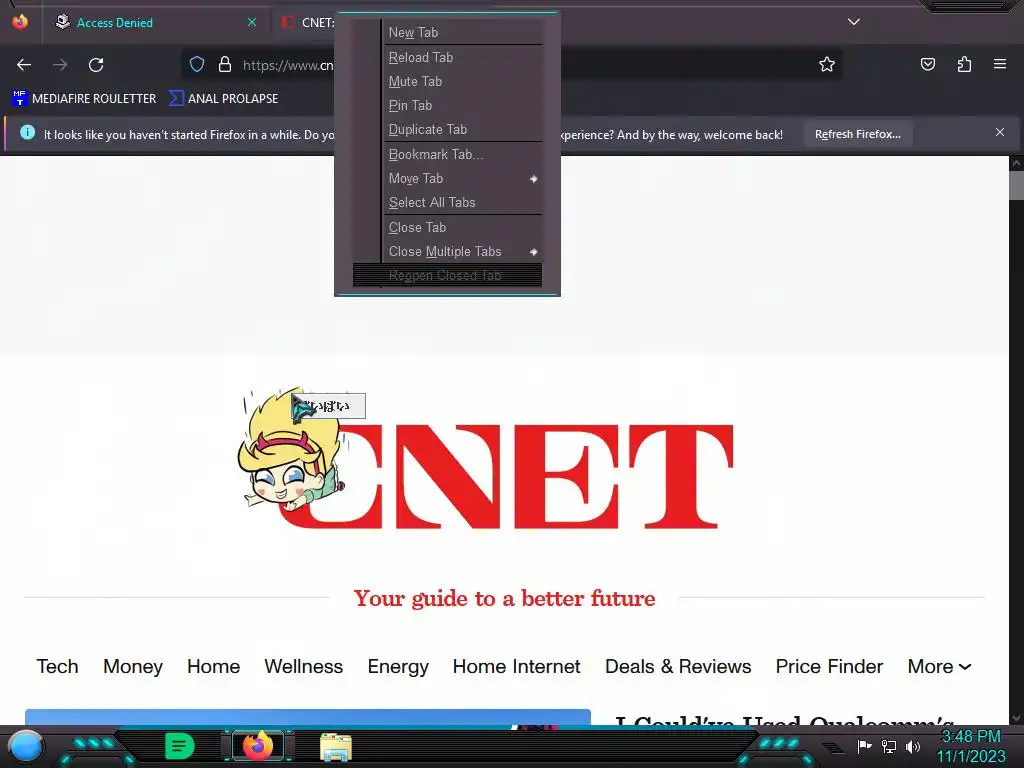Open the Firefox hamburger application menu
This screenshot has width=1024, height=768.
(1000, 64)
